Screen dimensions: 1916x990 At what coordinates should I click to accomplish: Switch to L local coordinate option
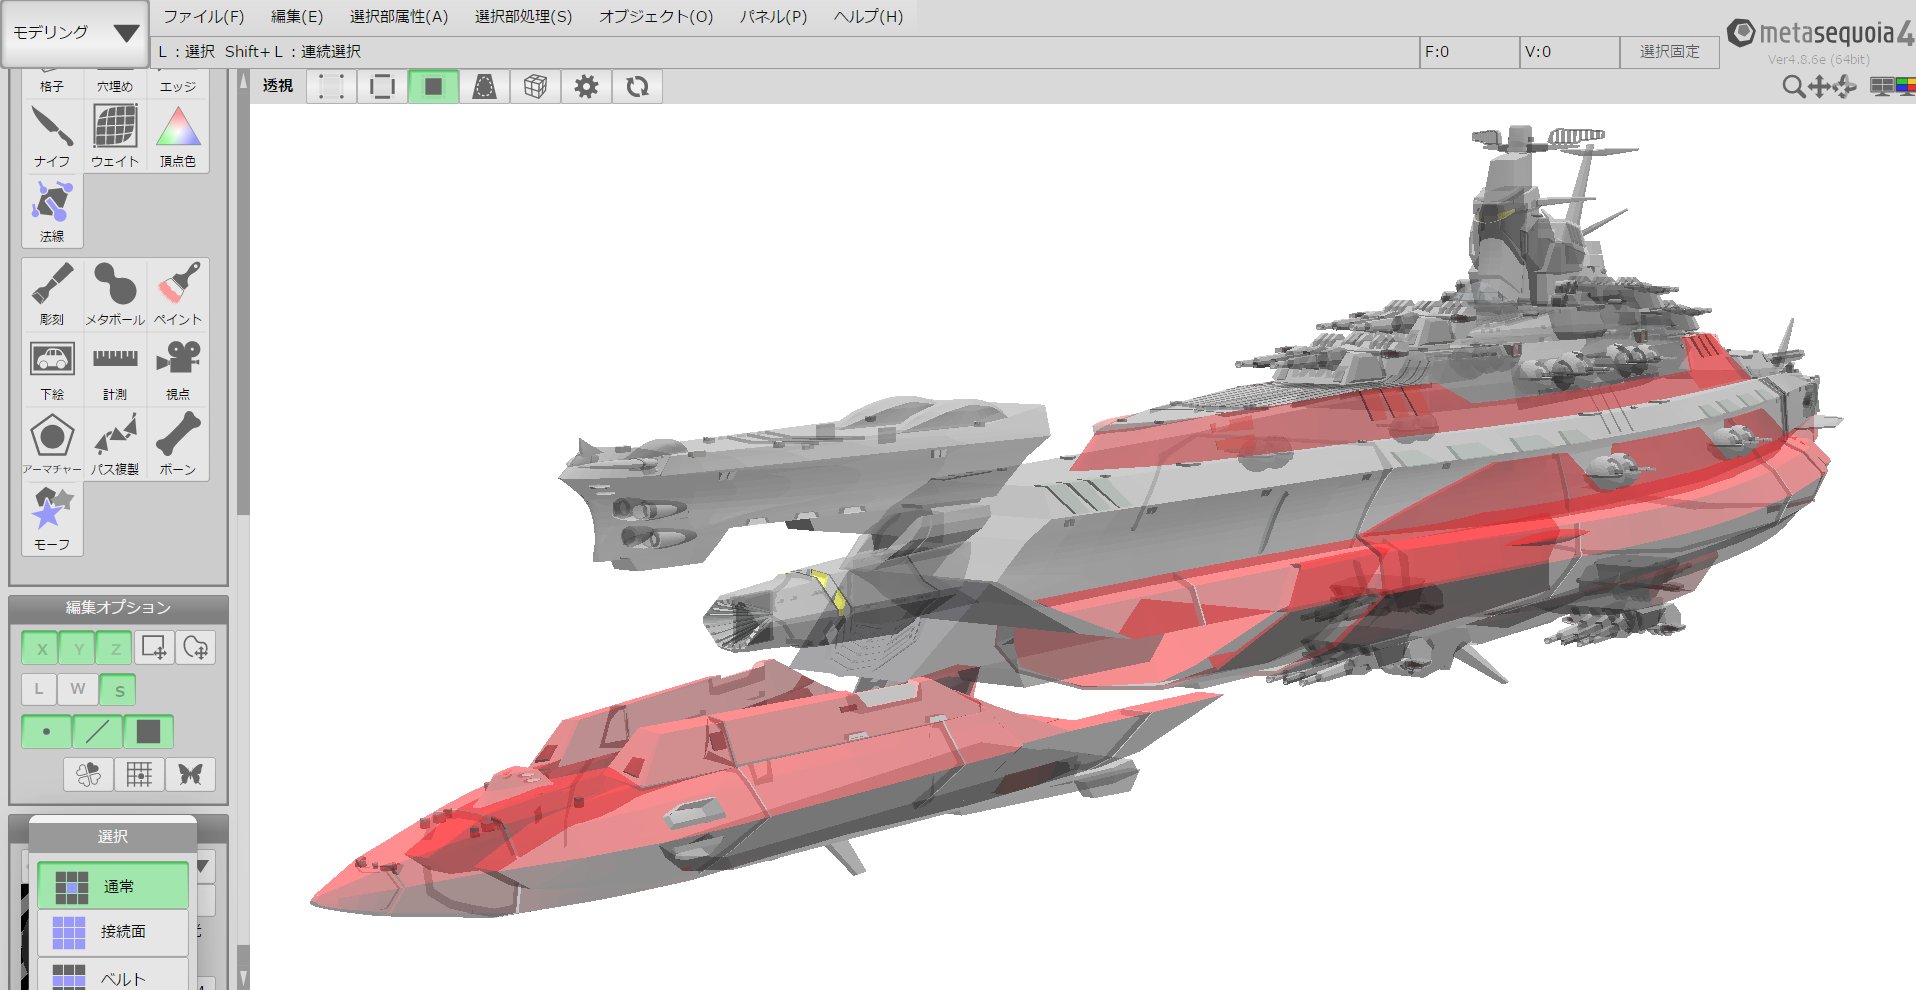pos(39,689)
